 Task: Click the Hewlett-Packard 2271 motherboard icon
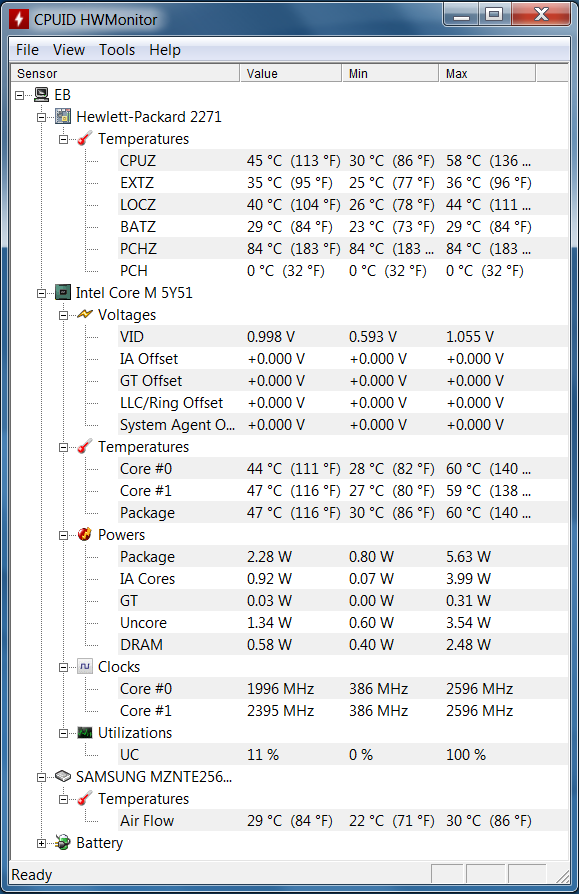tap(63, 116)
